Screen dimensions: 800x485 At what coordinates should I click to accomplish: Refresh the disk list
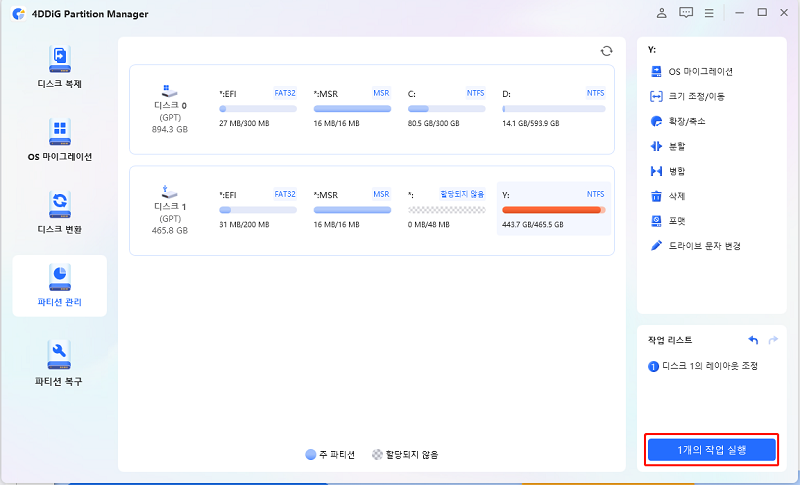coord(606,51)
